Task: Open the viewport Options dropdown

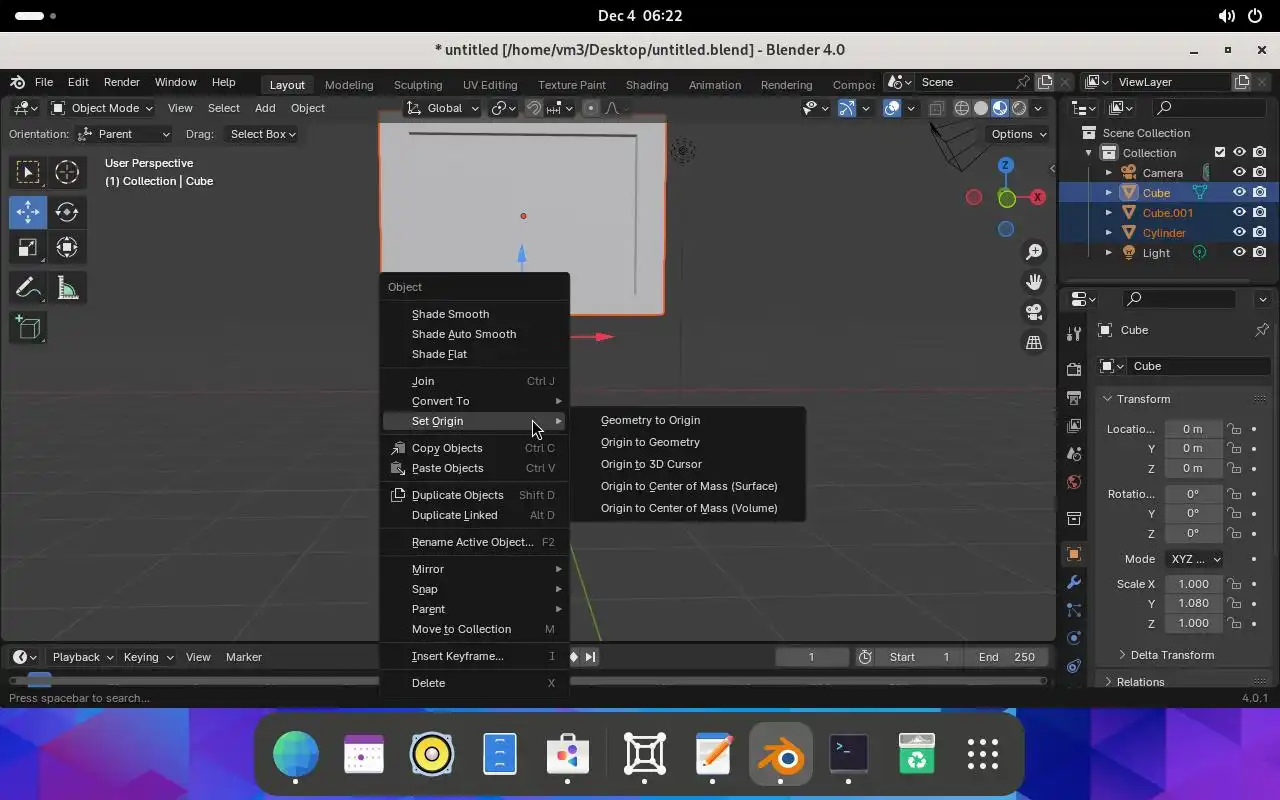Action: pos(1018,134)
